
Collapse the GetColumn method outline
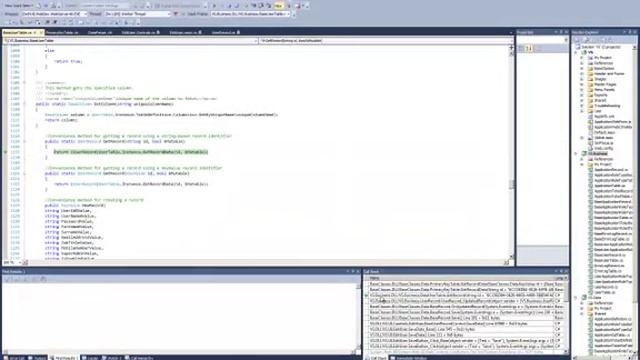pos(24,104)
